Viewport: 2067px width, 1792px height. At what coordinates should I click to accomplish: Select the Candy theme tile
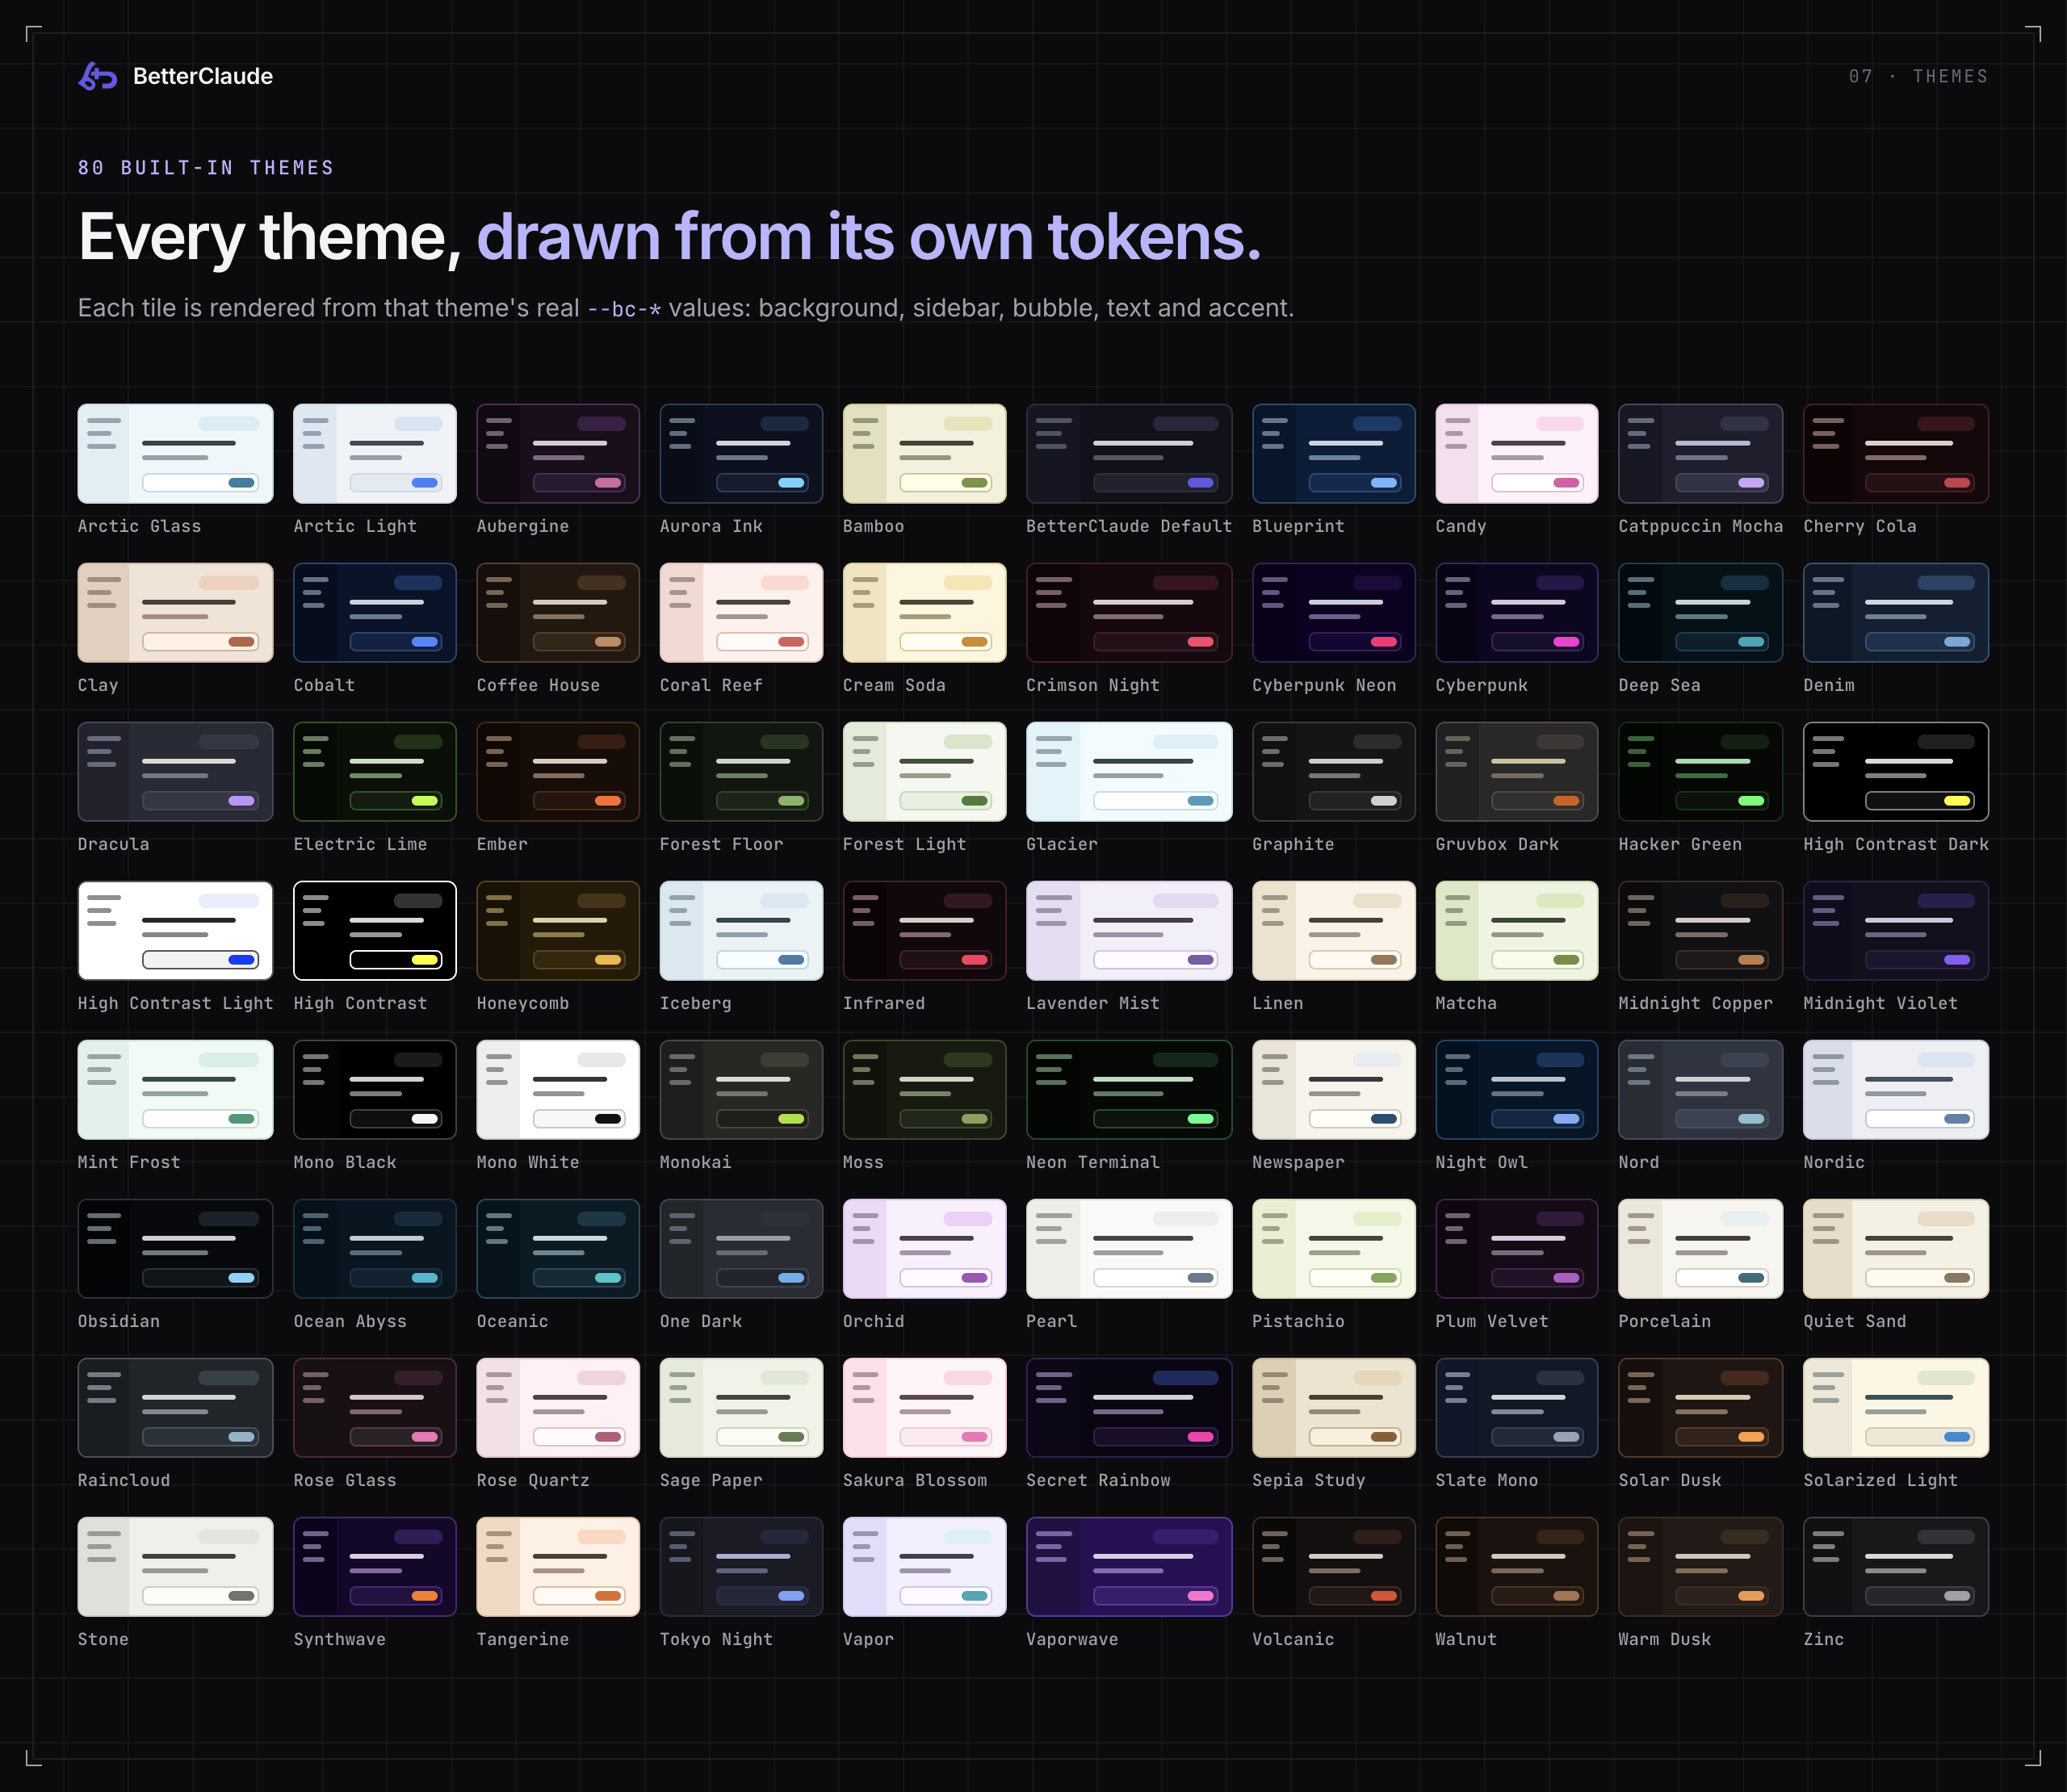pos(1517,453)
